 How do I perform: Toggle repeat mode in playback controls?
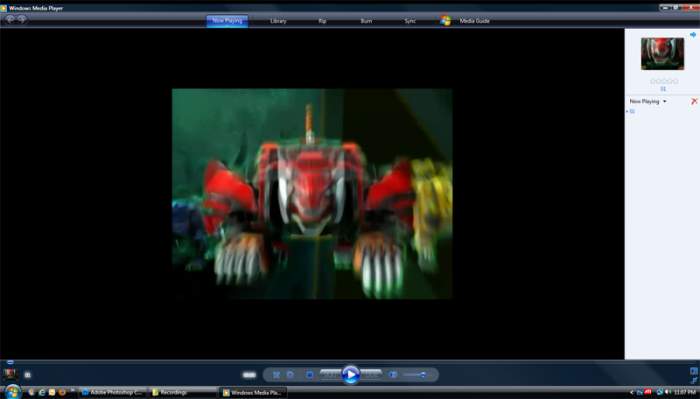point(290,375)
